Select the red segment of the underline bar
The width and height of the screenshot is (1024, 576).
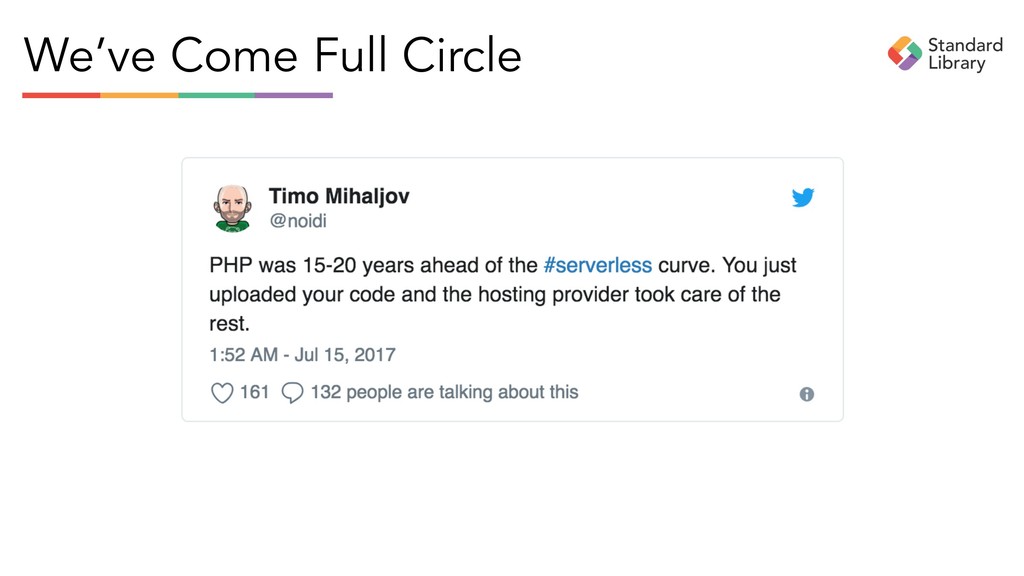[x=61, y=95]
